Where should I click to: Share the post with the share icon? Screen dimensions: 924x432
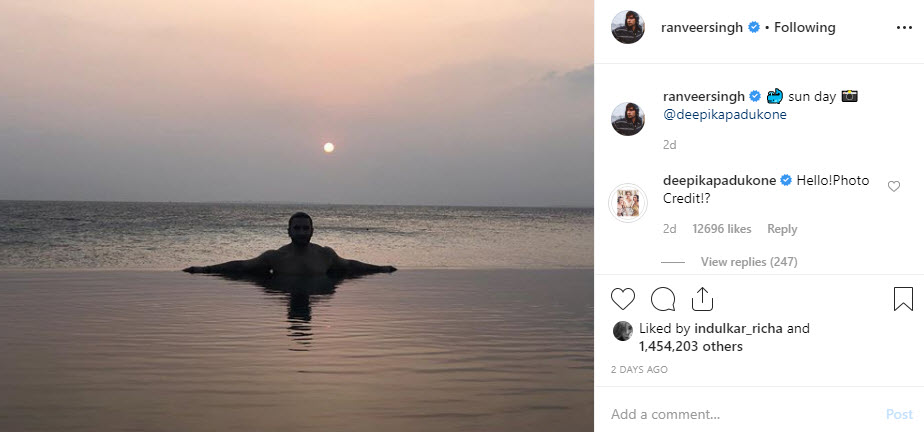(701, 298)
